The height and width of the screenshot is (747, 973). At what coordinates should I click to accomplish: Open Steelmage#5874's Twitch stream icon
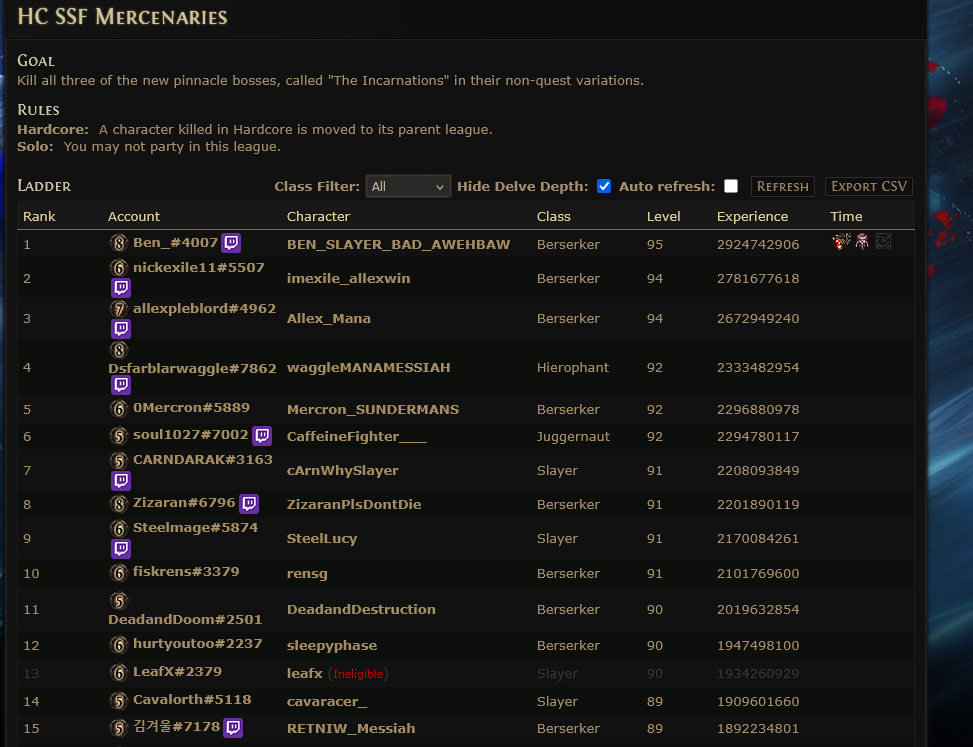120,548
